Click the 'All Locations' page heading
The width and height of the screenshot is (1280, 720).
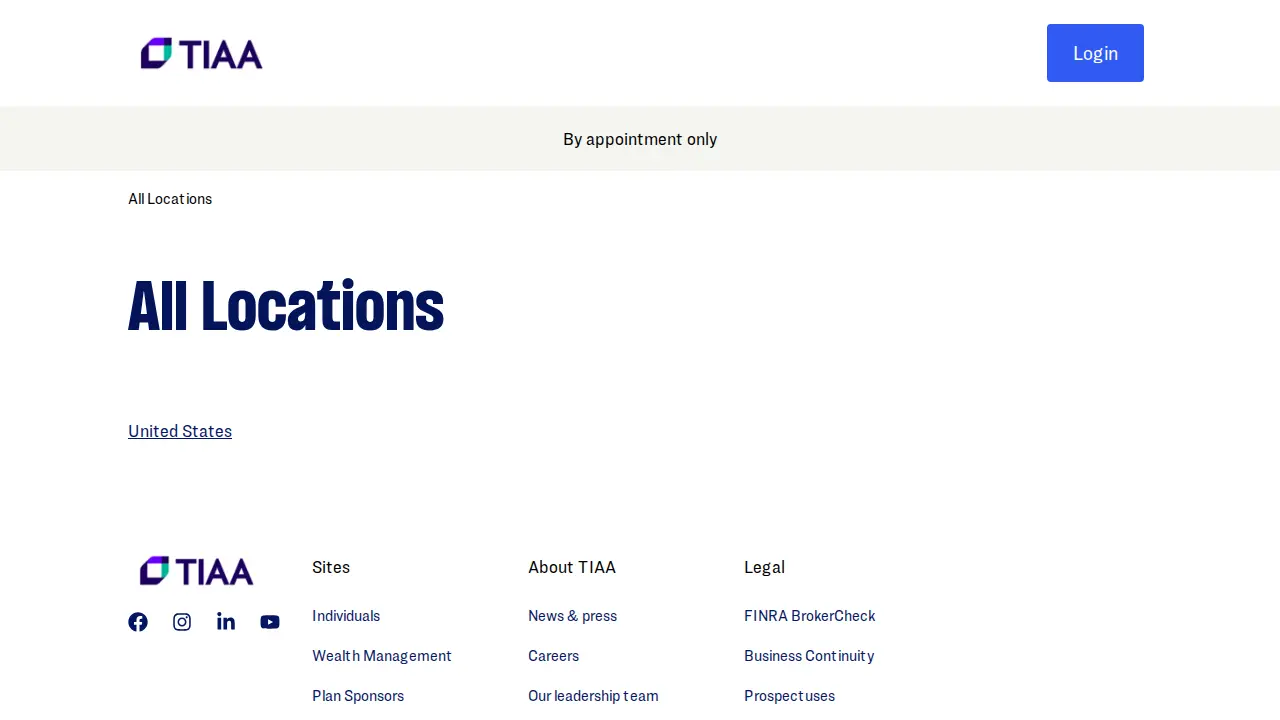click(x=286, y=306)
